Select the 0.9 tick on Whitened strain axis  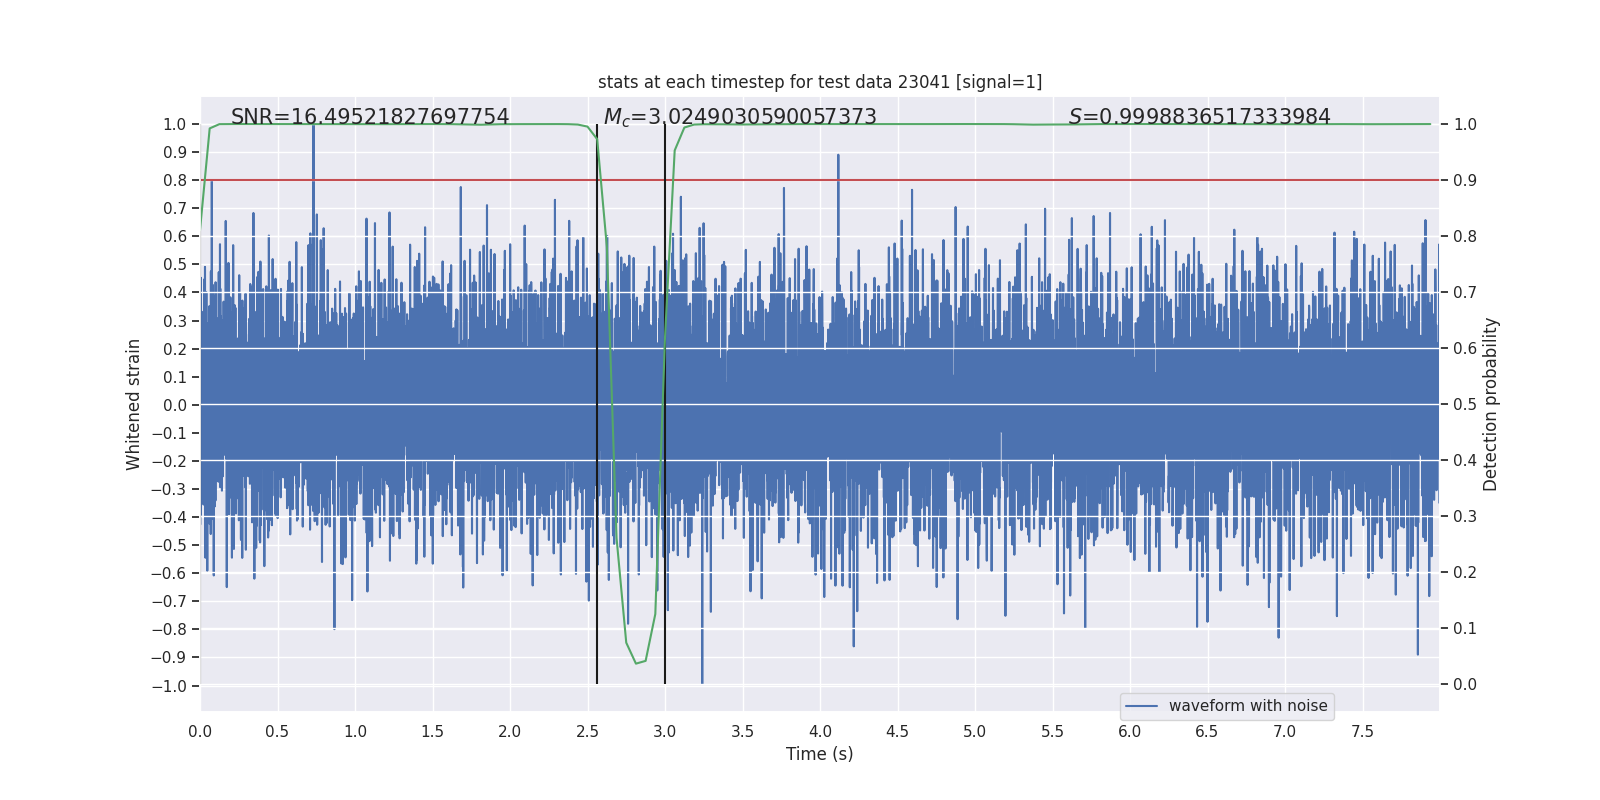coord(175,152)
